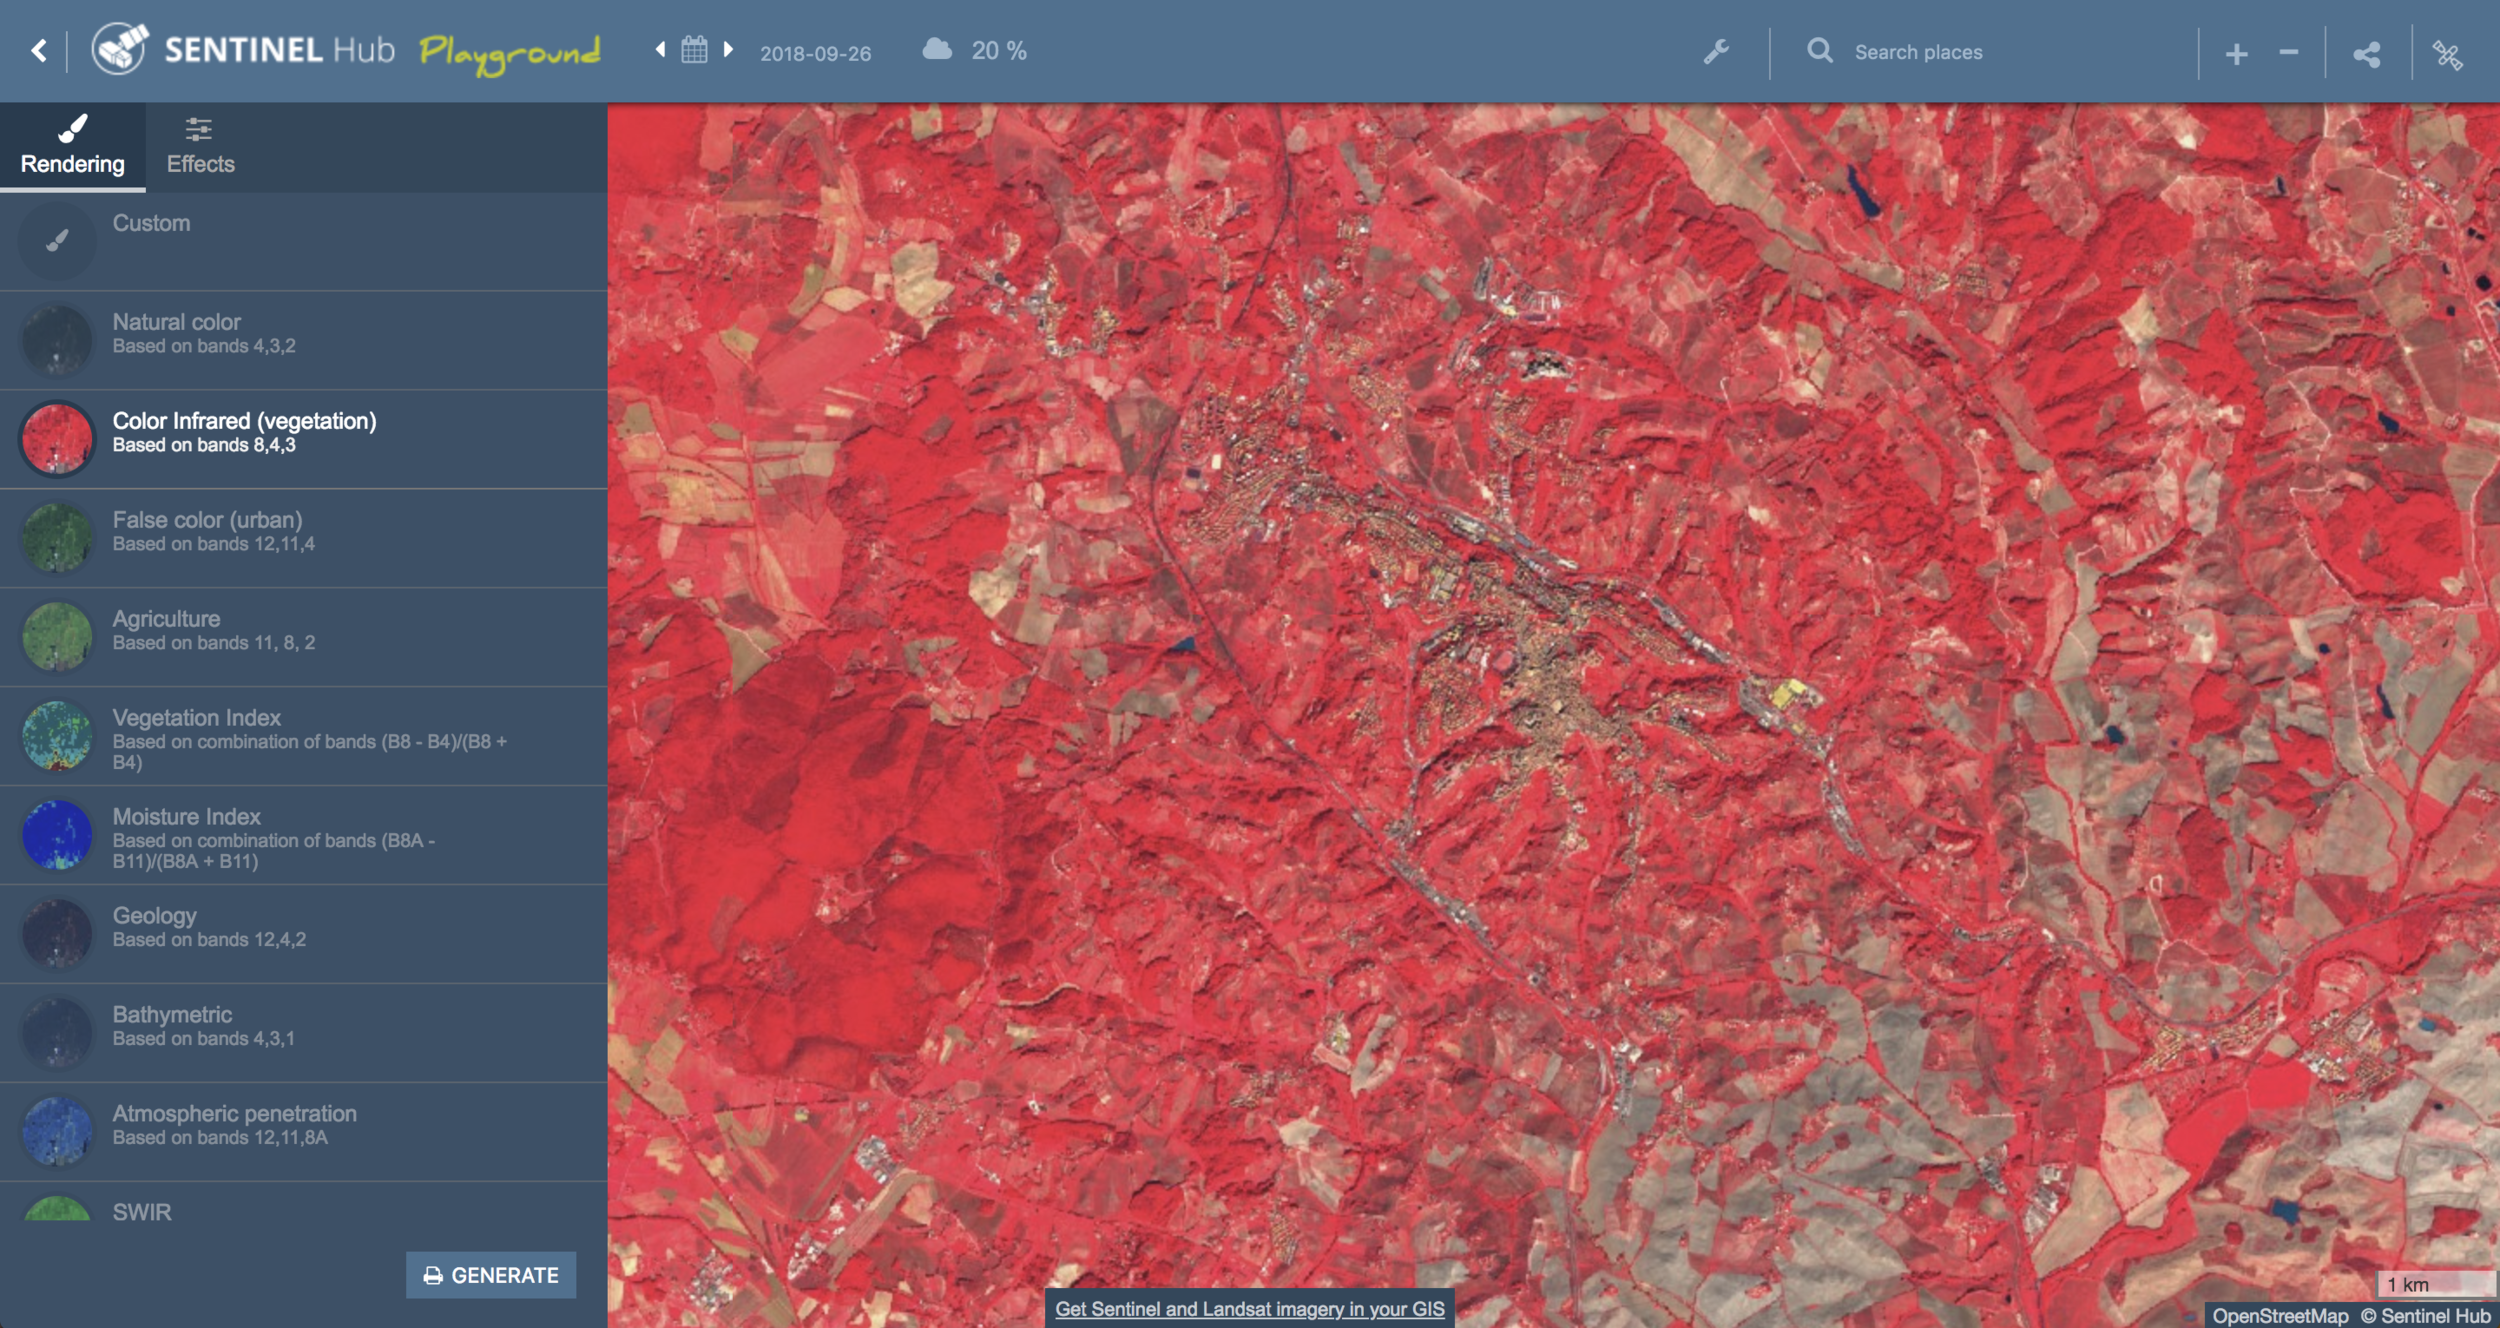
Task: Open the wrench settings tool
Action: (x=1716, y=52)
